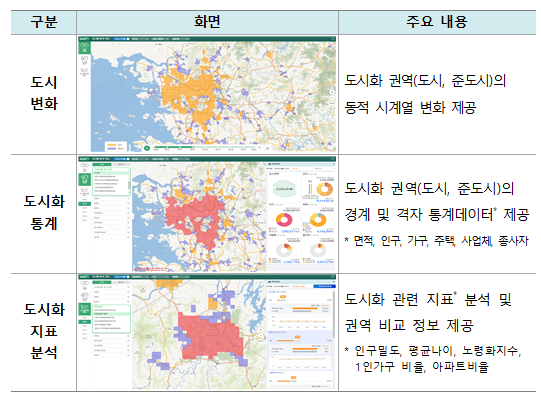Open the third sidebar icon in 도시 변화 screen
This screenshot has height=395, width=541.
click(85, 72)
